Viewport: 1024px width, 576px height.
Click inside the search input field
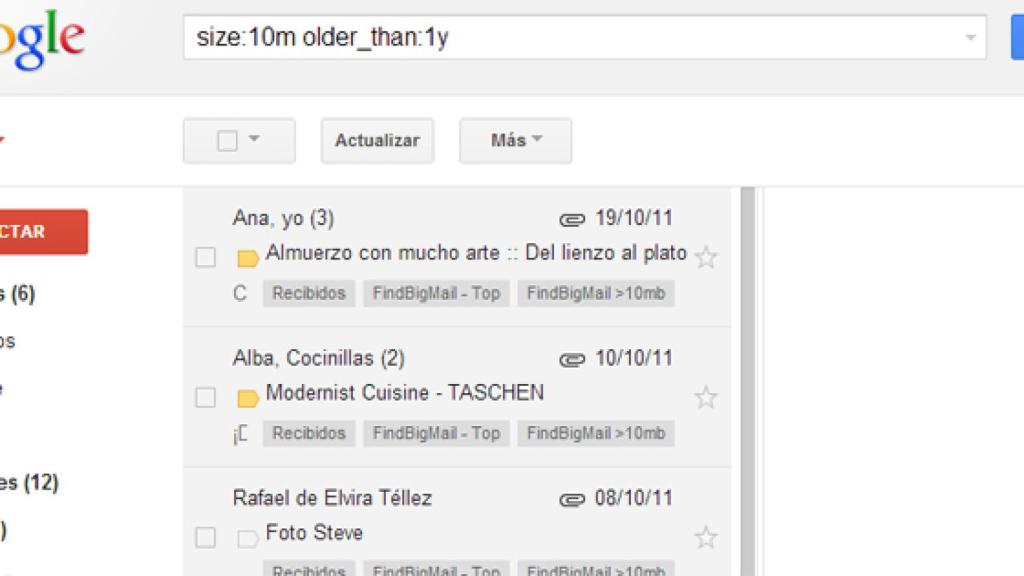coord(500,36)
